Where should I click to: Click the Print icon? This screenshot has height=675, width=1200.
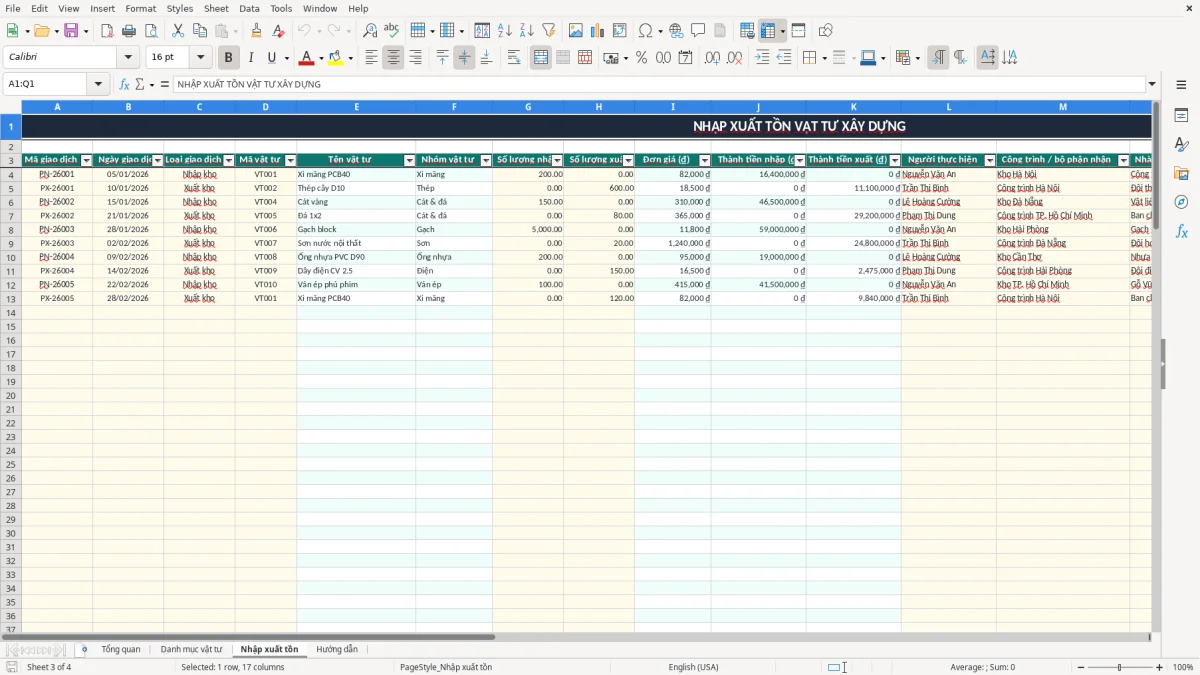[x=129, y=31]
